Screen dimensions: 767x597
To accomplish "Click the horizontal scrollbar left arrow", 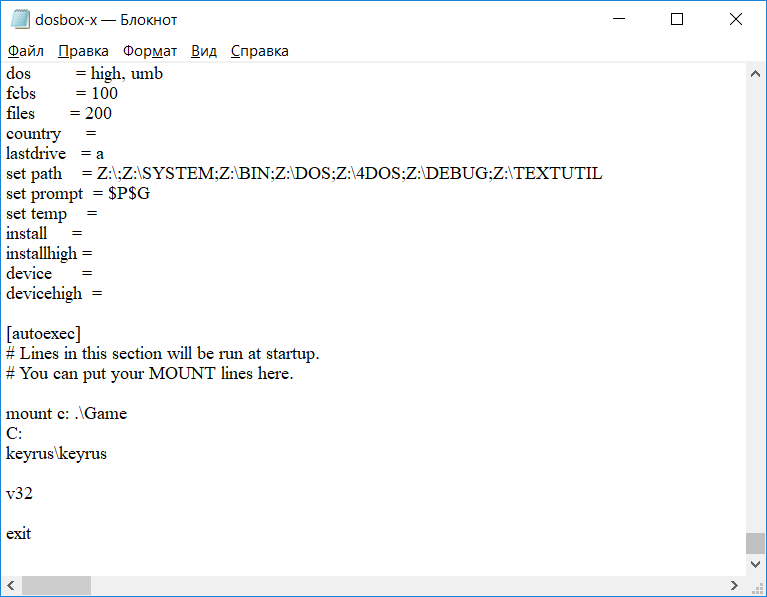I will [11, 586].
